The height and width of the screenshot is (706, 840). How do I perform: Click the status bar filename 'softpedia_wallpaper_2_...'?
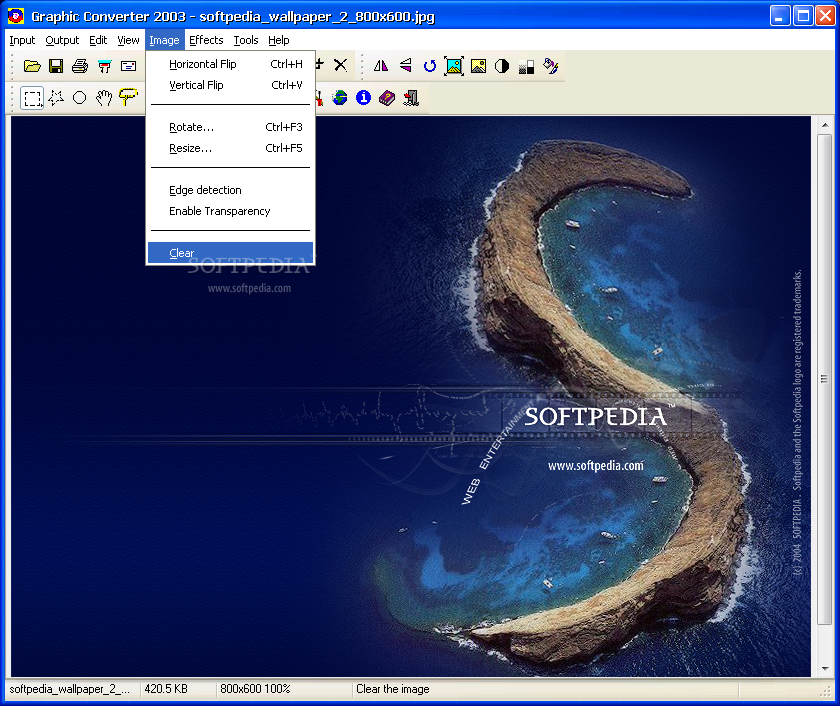click(x=70, y=689)
